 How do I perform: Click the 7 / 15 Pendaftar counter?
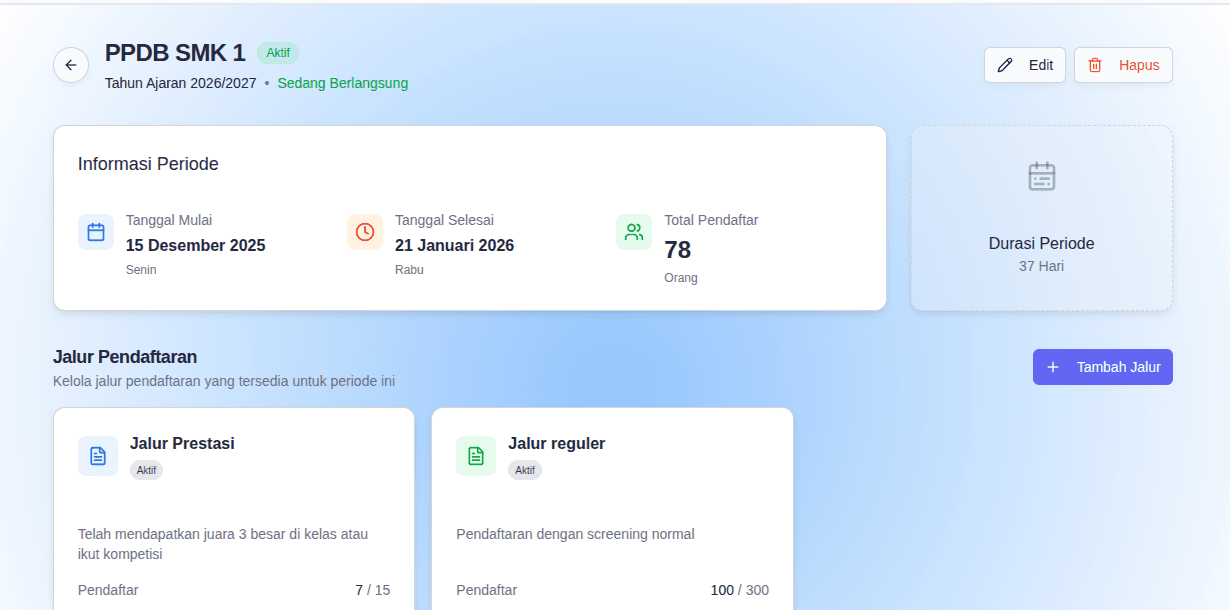[x=372, y=590]
